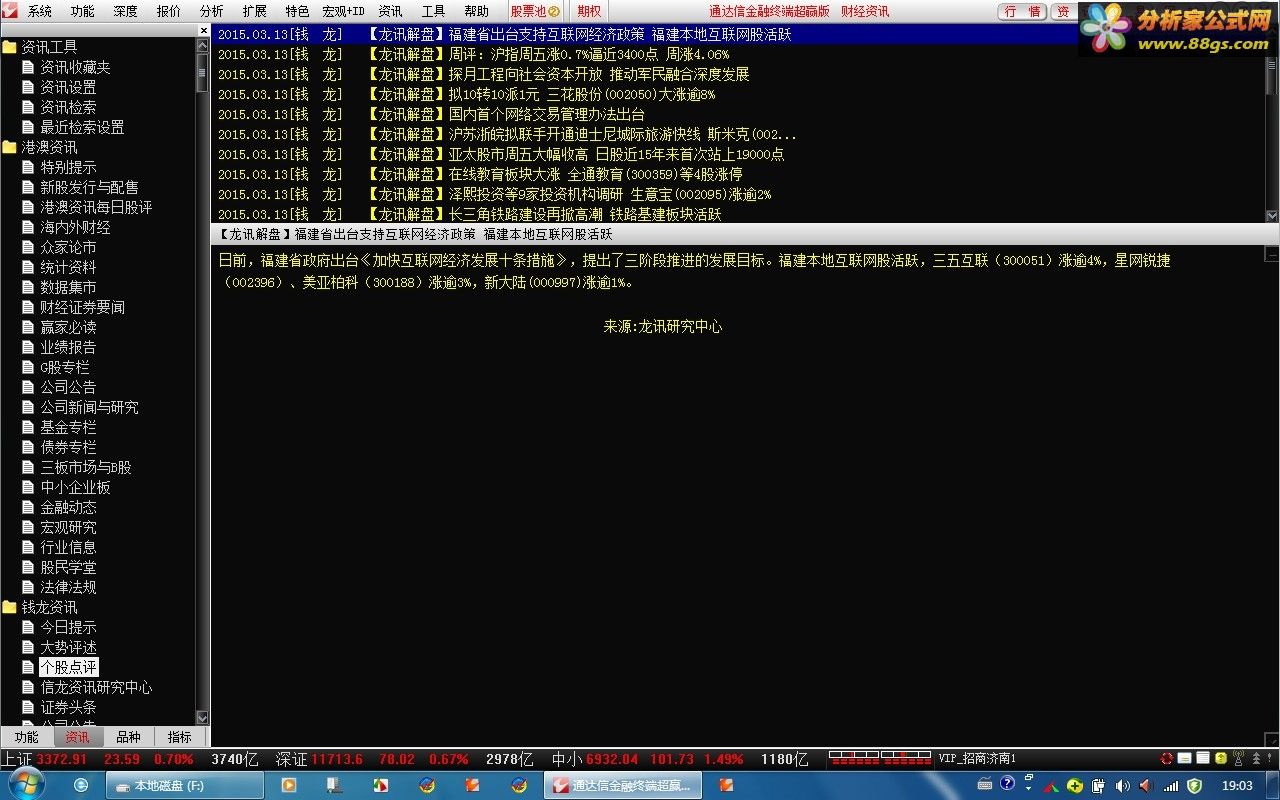
Task: Open 港澳资讯每日股评
Action: [x=96, y=207]
